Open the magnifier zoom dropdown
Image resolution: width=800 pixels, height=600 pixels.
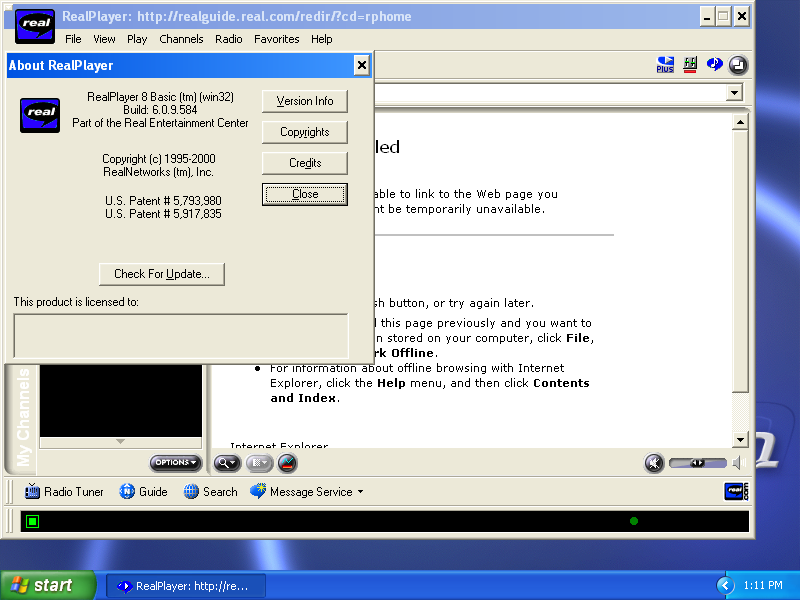pyautogui.click(x=227, y=463)
